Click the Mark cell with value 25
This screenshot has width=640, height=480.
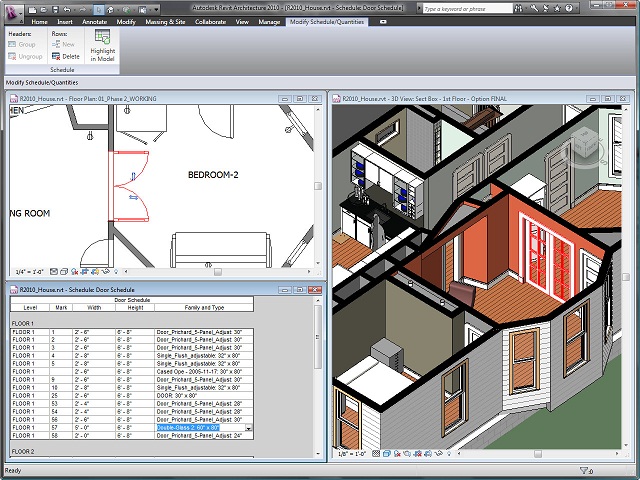(61, 396)
